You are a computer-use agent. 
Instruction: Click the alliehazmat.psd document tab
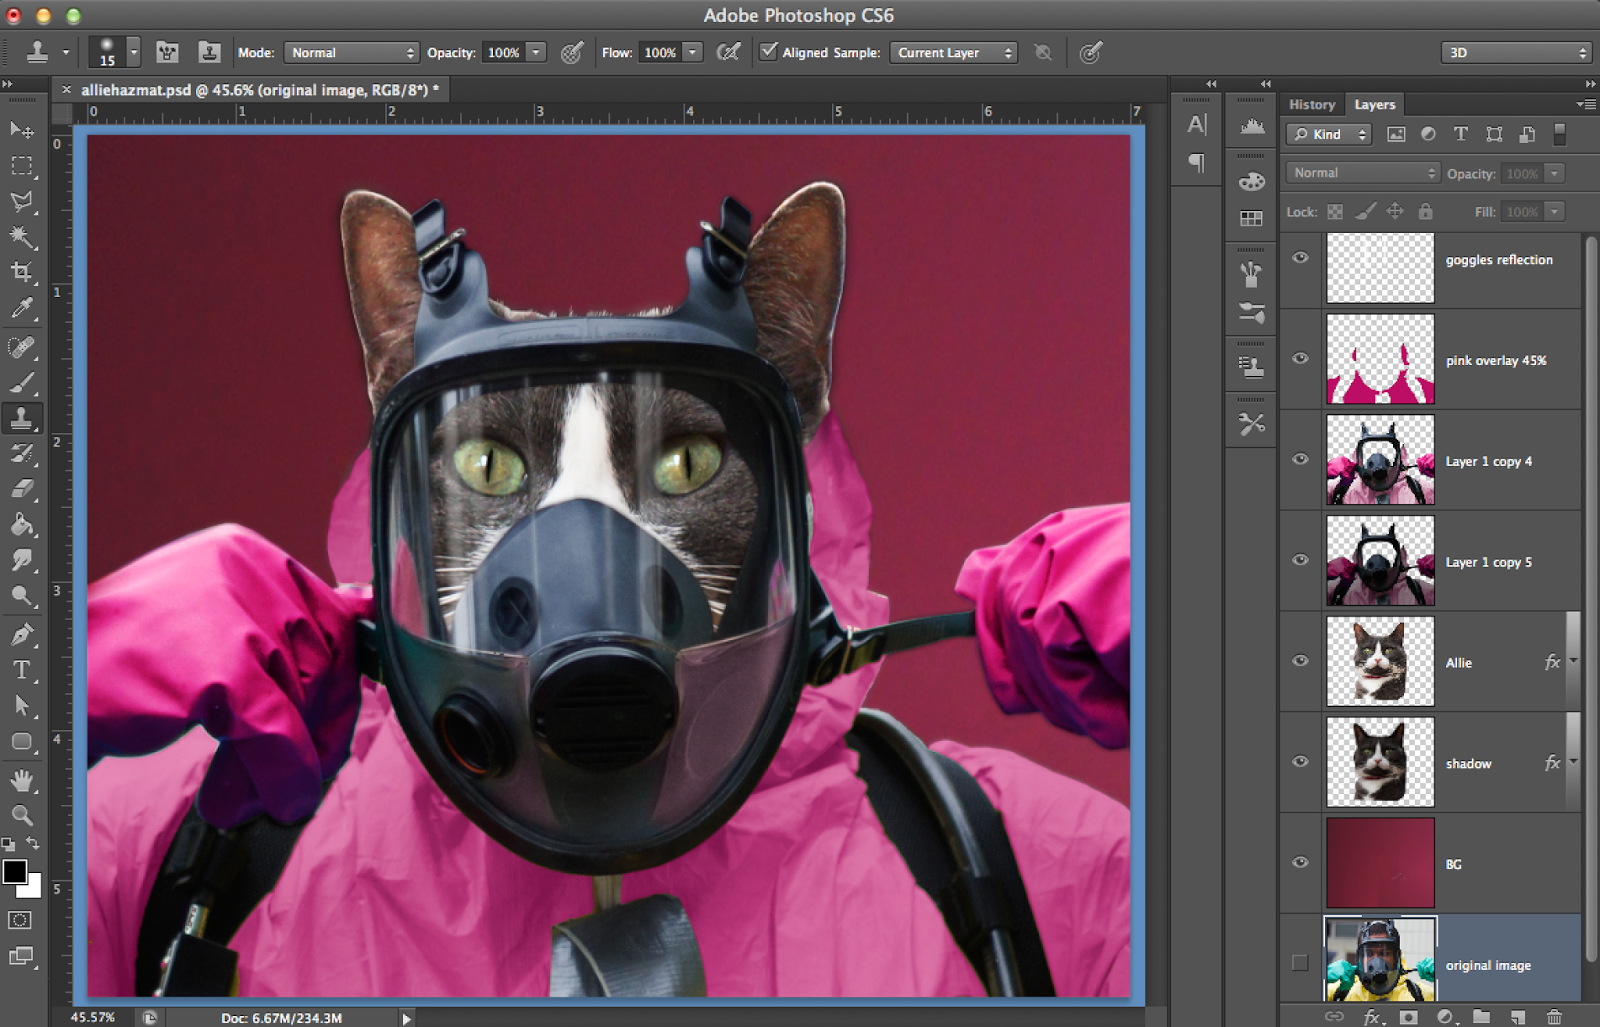250,89
